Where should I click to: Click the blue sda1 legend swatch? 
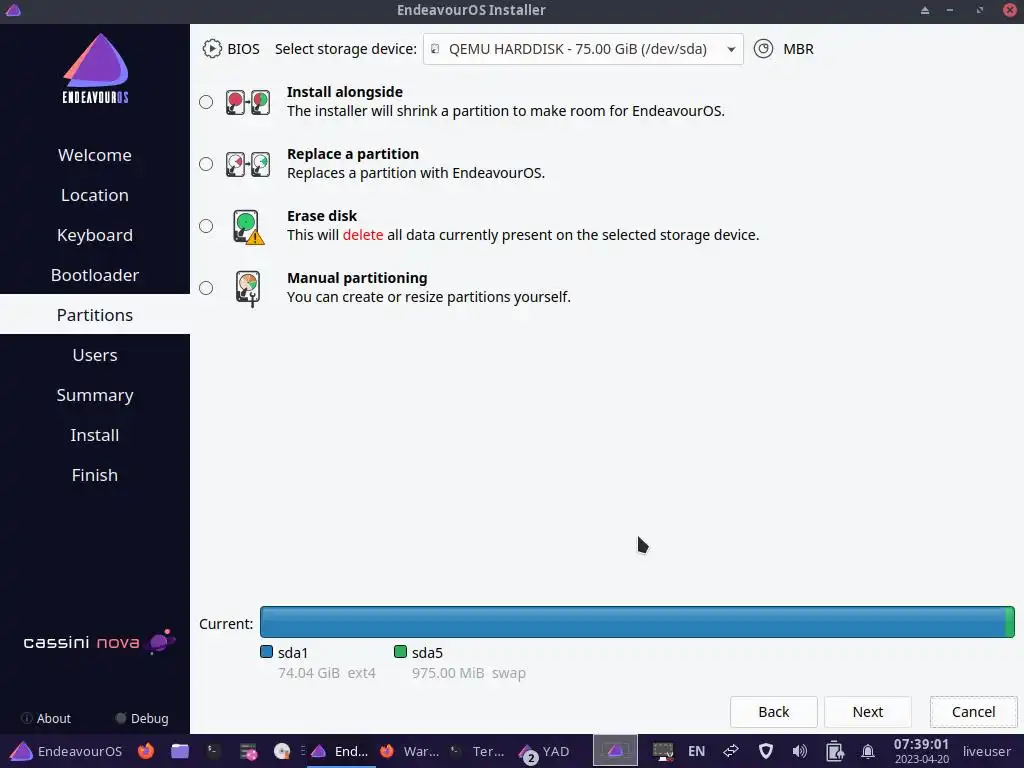[266, 651]
